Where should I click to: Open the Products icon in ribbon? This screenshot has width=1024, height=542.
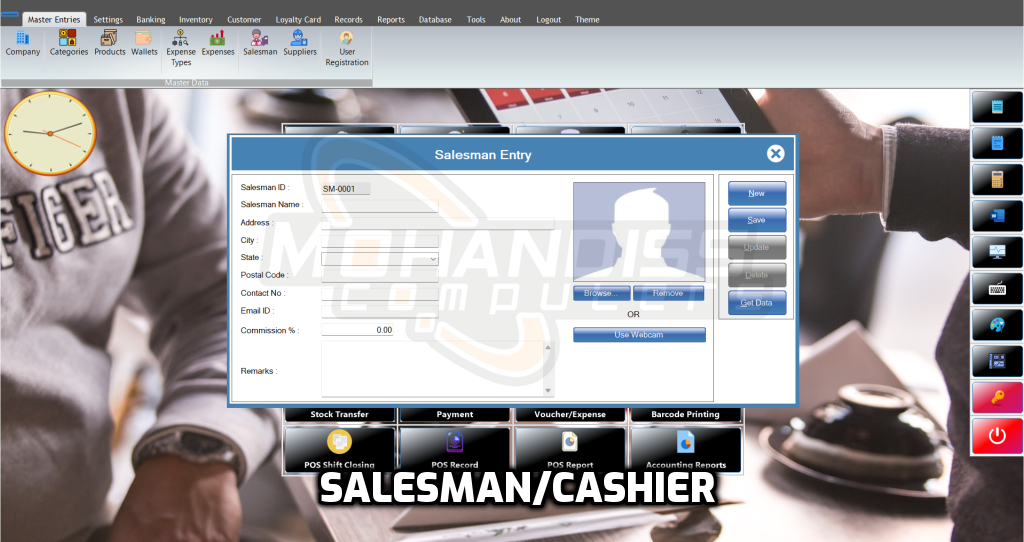coord(109,43)
